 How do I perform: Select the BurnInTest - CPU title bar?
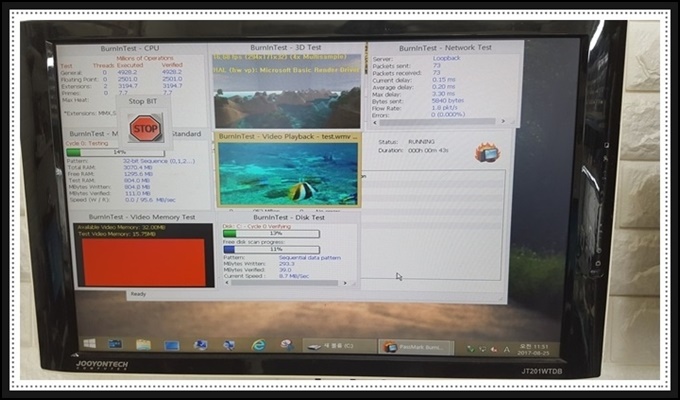point(130,49)
